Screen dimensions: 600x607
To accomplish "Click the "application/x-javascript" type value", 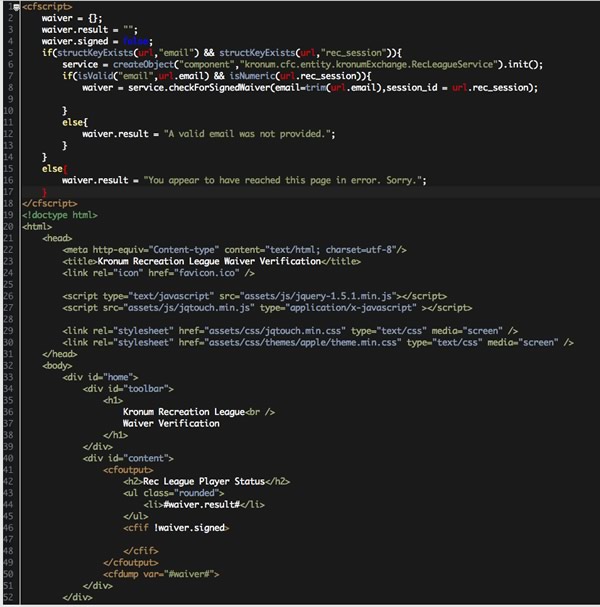I will tap(351, 308).
